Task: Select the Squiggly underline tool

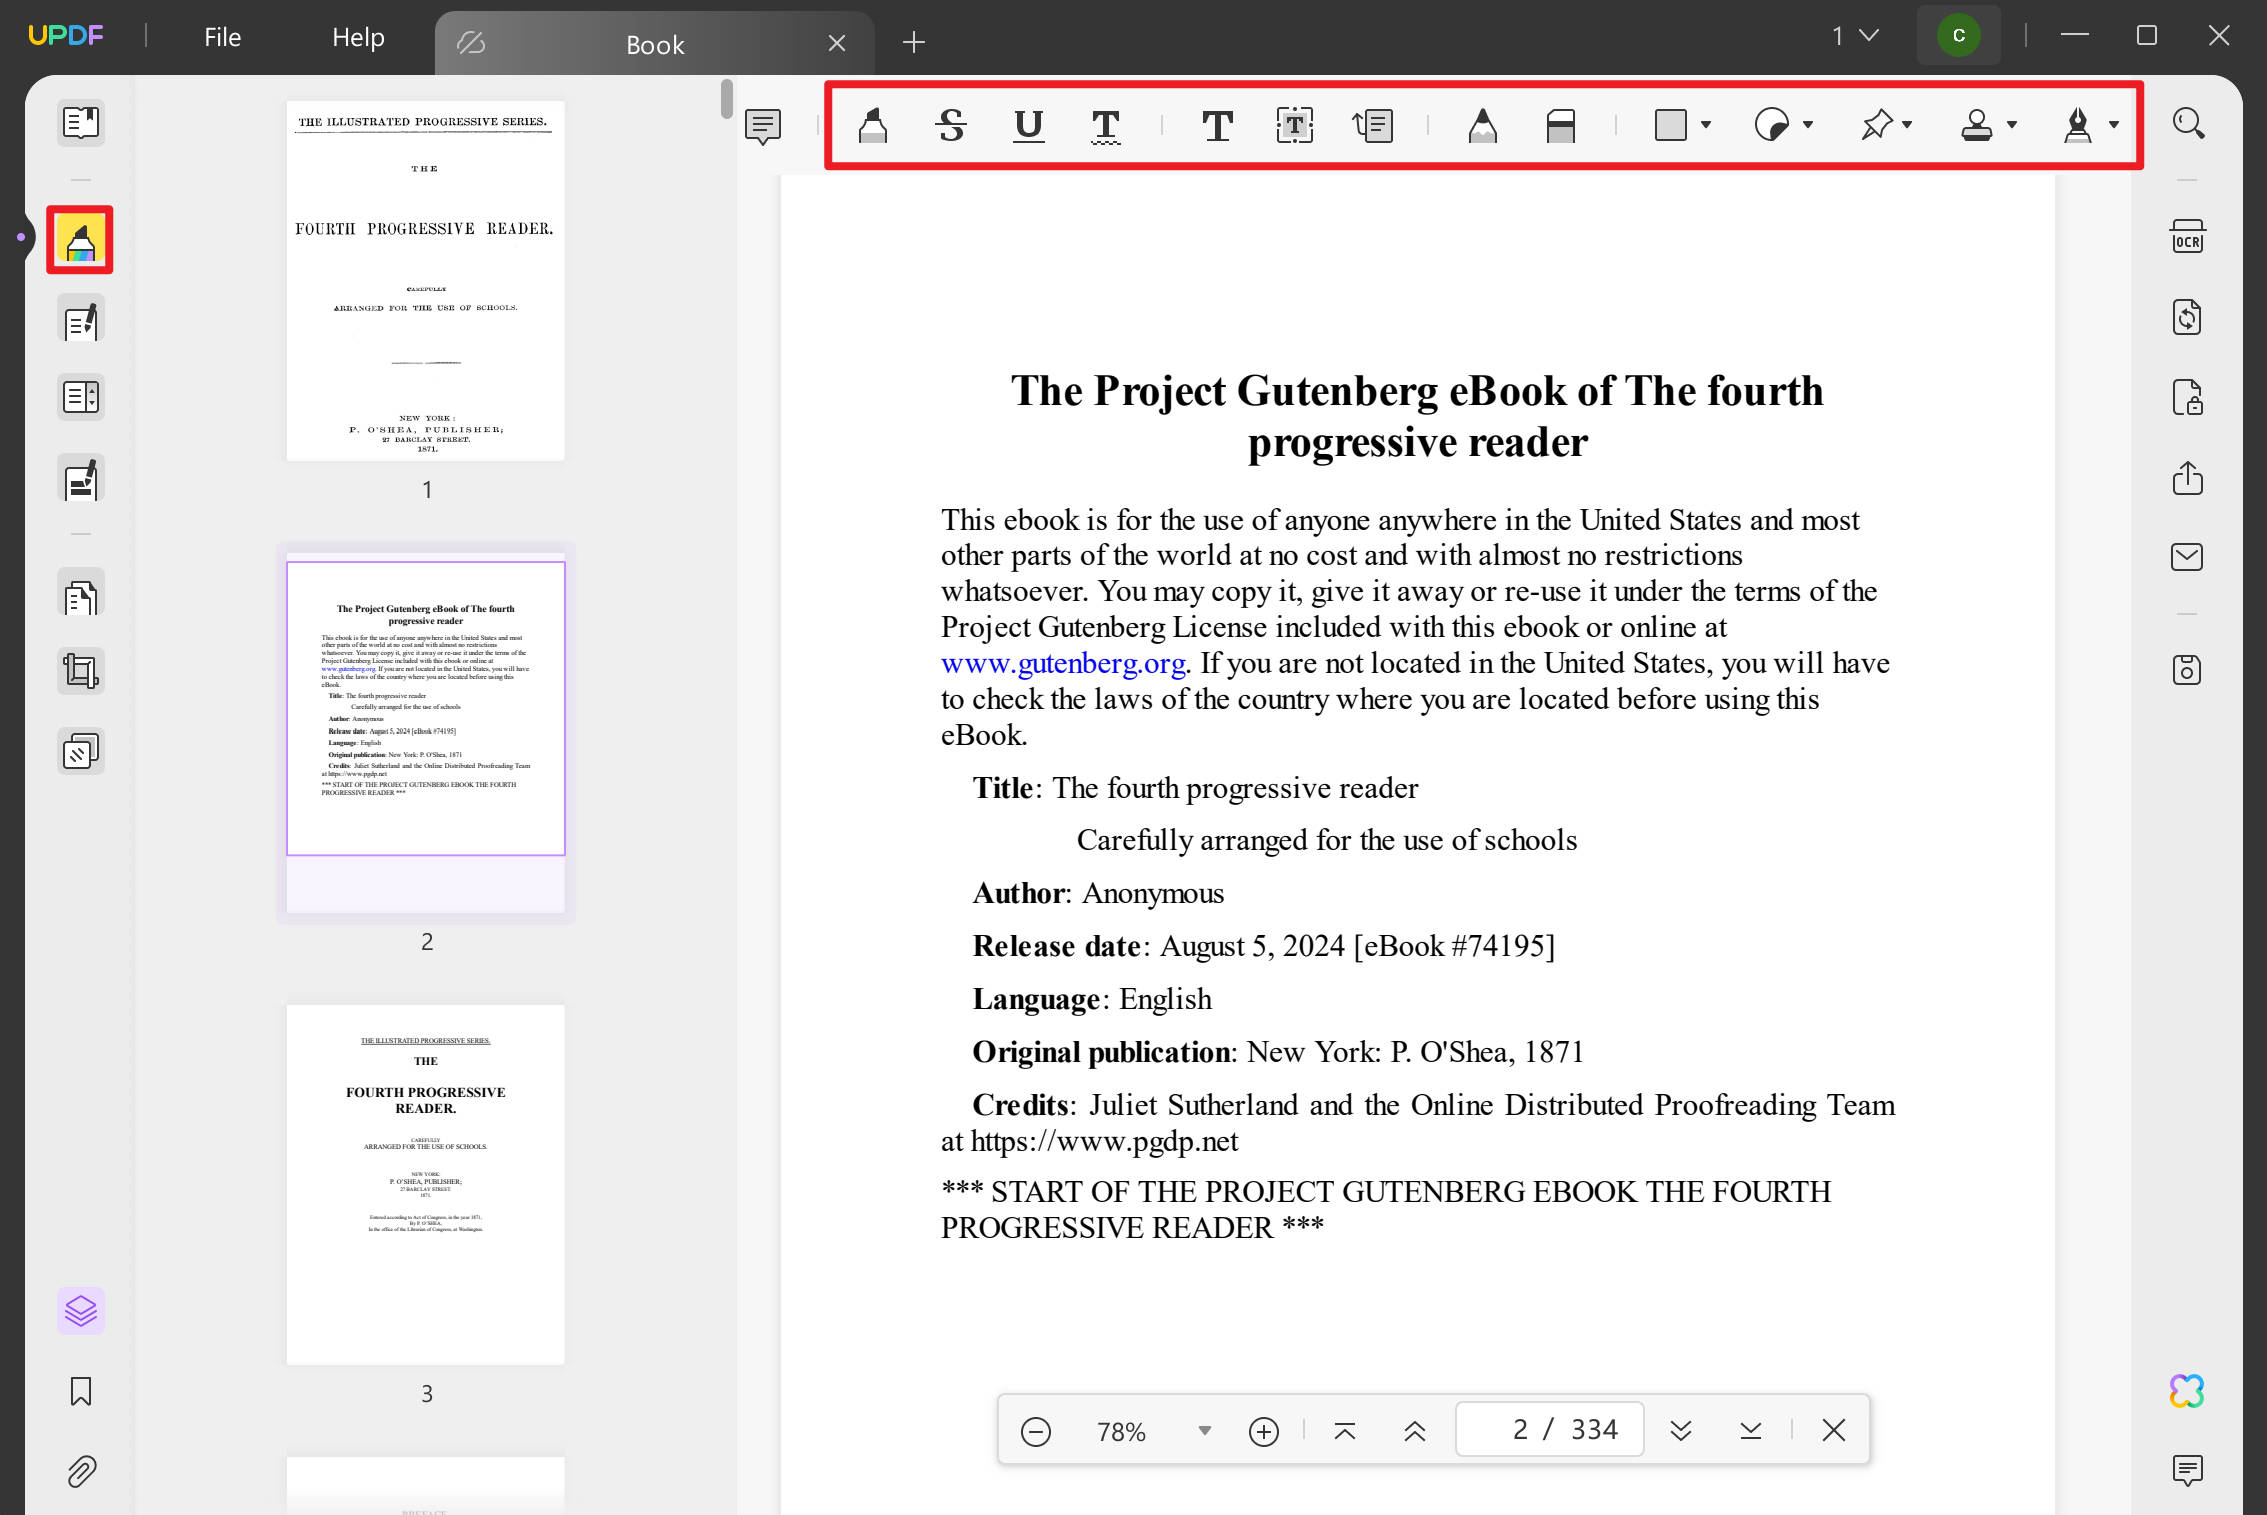Action: coord(1106,125)
